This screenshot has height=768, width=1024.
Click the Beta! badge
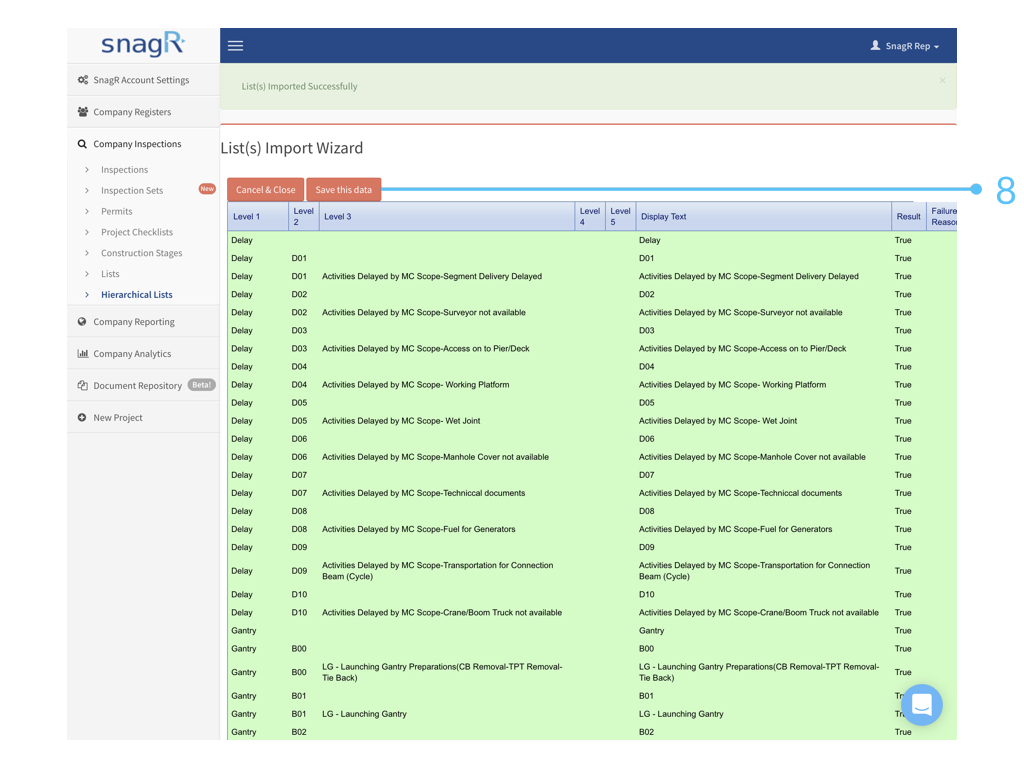click(x=201, y=385)
